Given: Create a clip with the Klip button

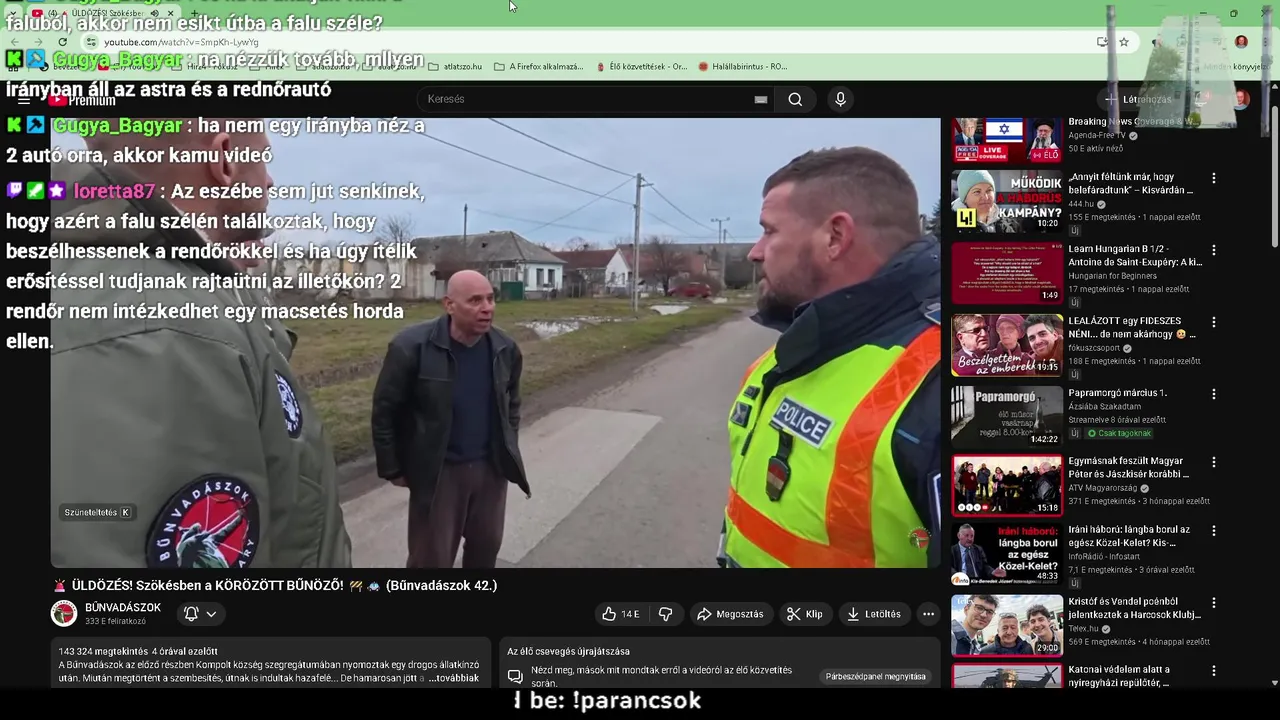Looking at the screenshot, I should [804, 614].
